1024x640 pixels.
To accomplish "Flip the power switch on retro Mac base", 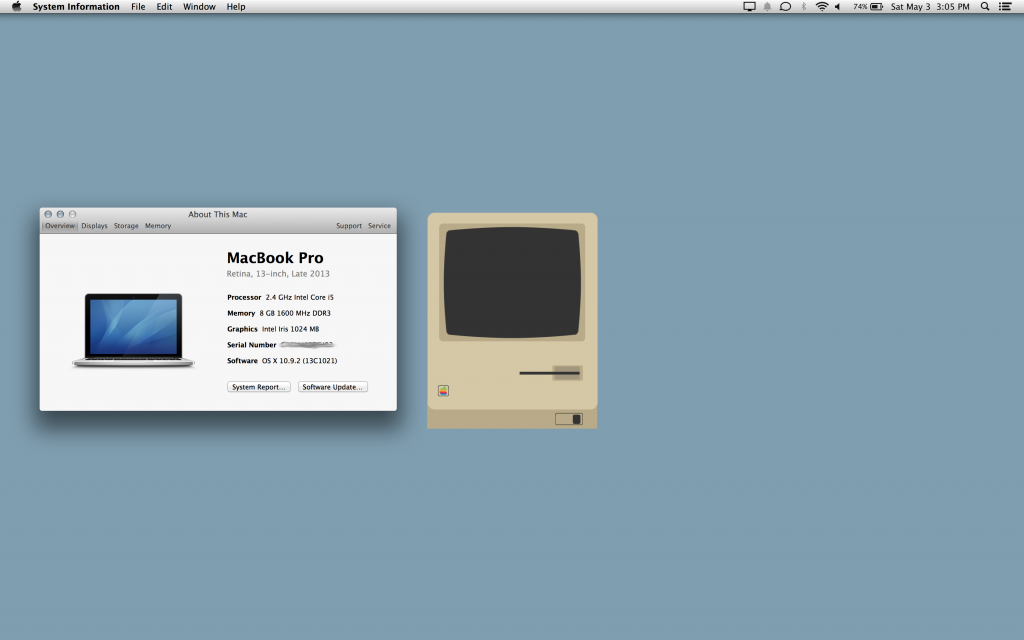I will pos(568,419).
